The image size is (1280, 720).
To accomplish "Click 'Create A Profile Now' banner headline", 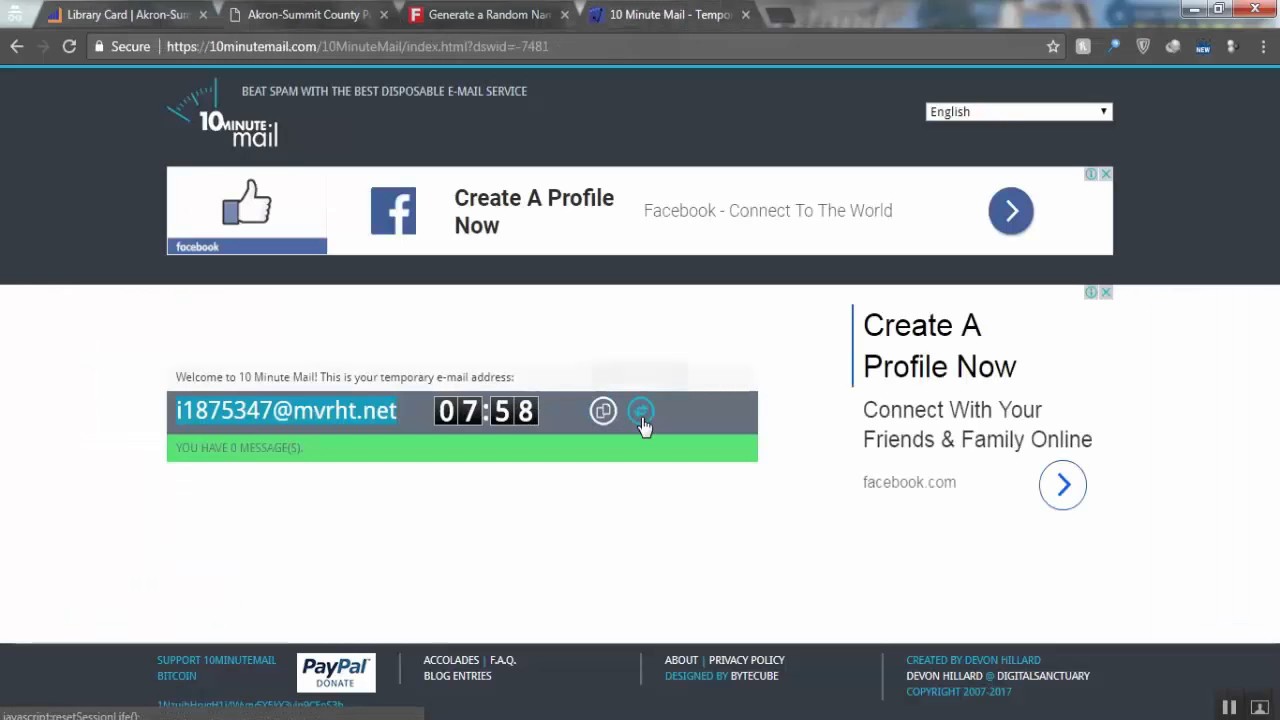I will (x=534, y=212).
